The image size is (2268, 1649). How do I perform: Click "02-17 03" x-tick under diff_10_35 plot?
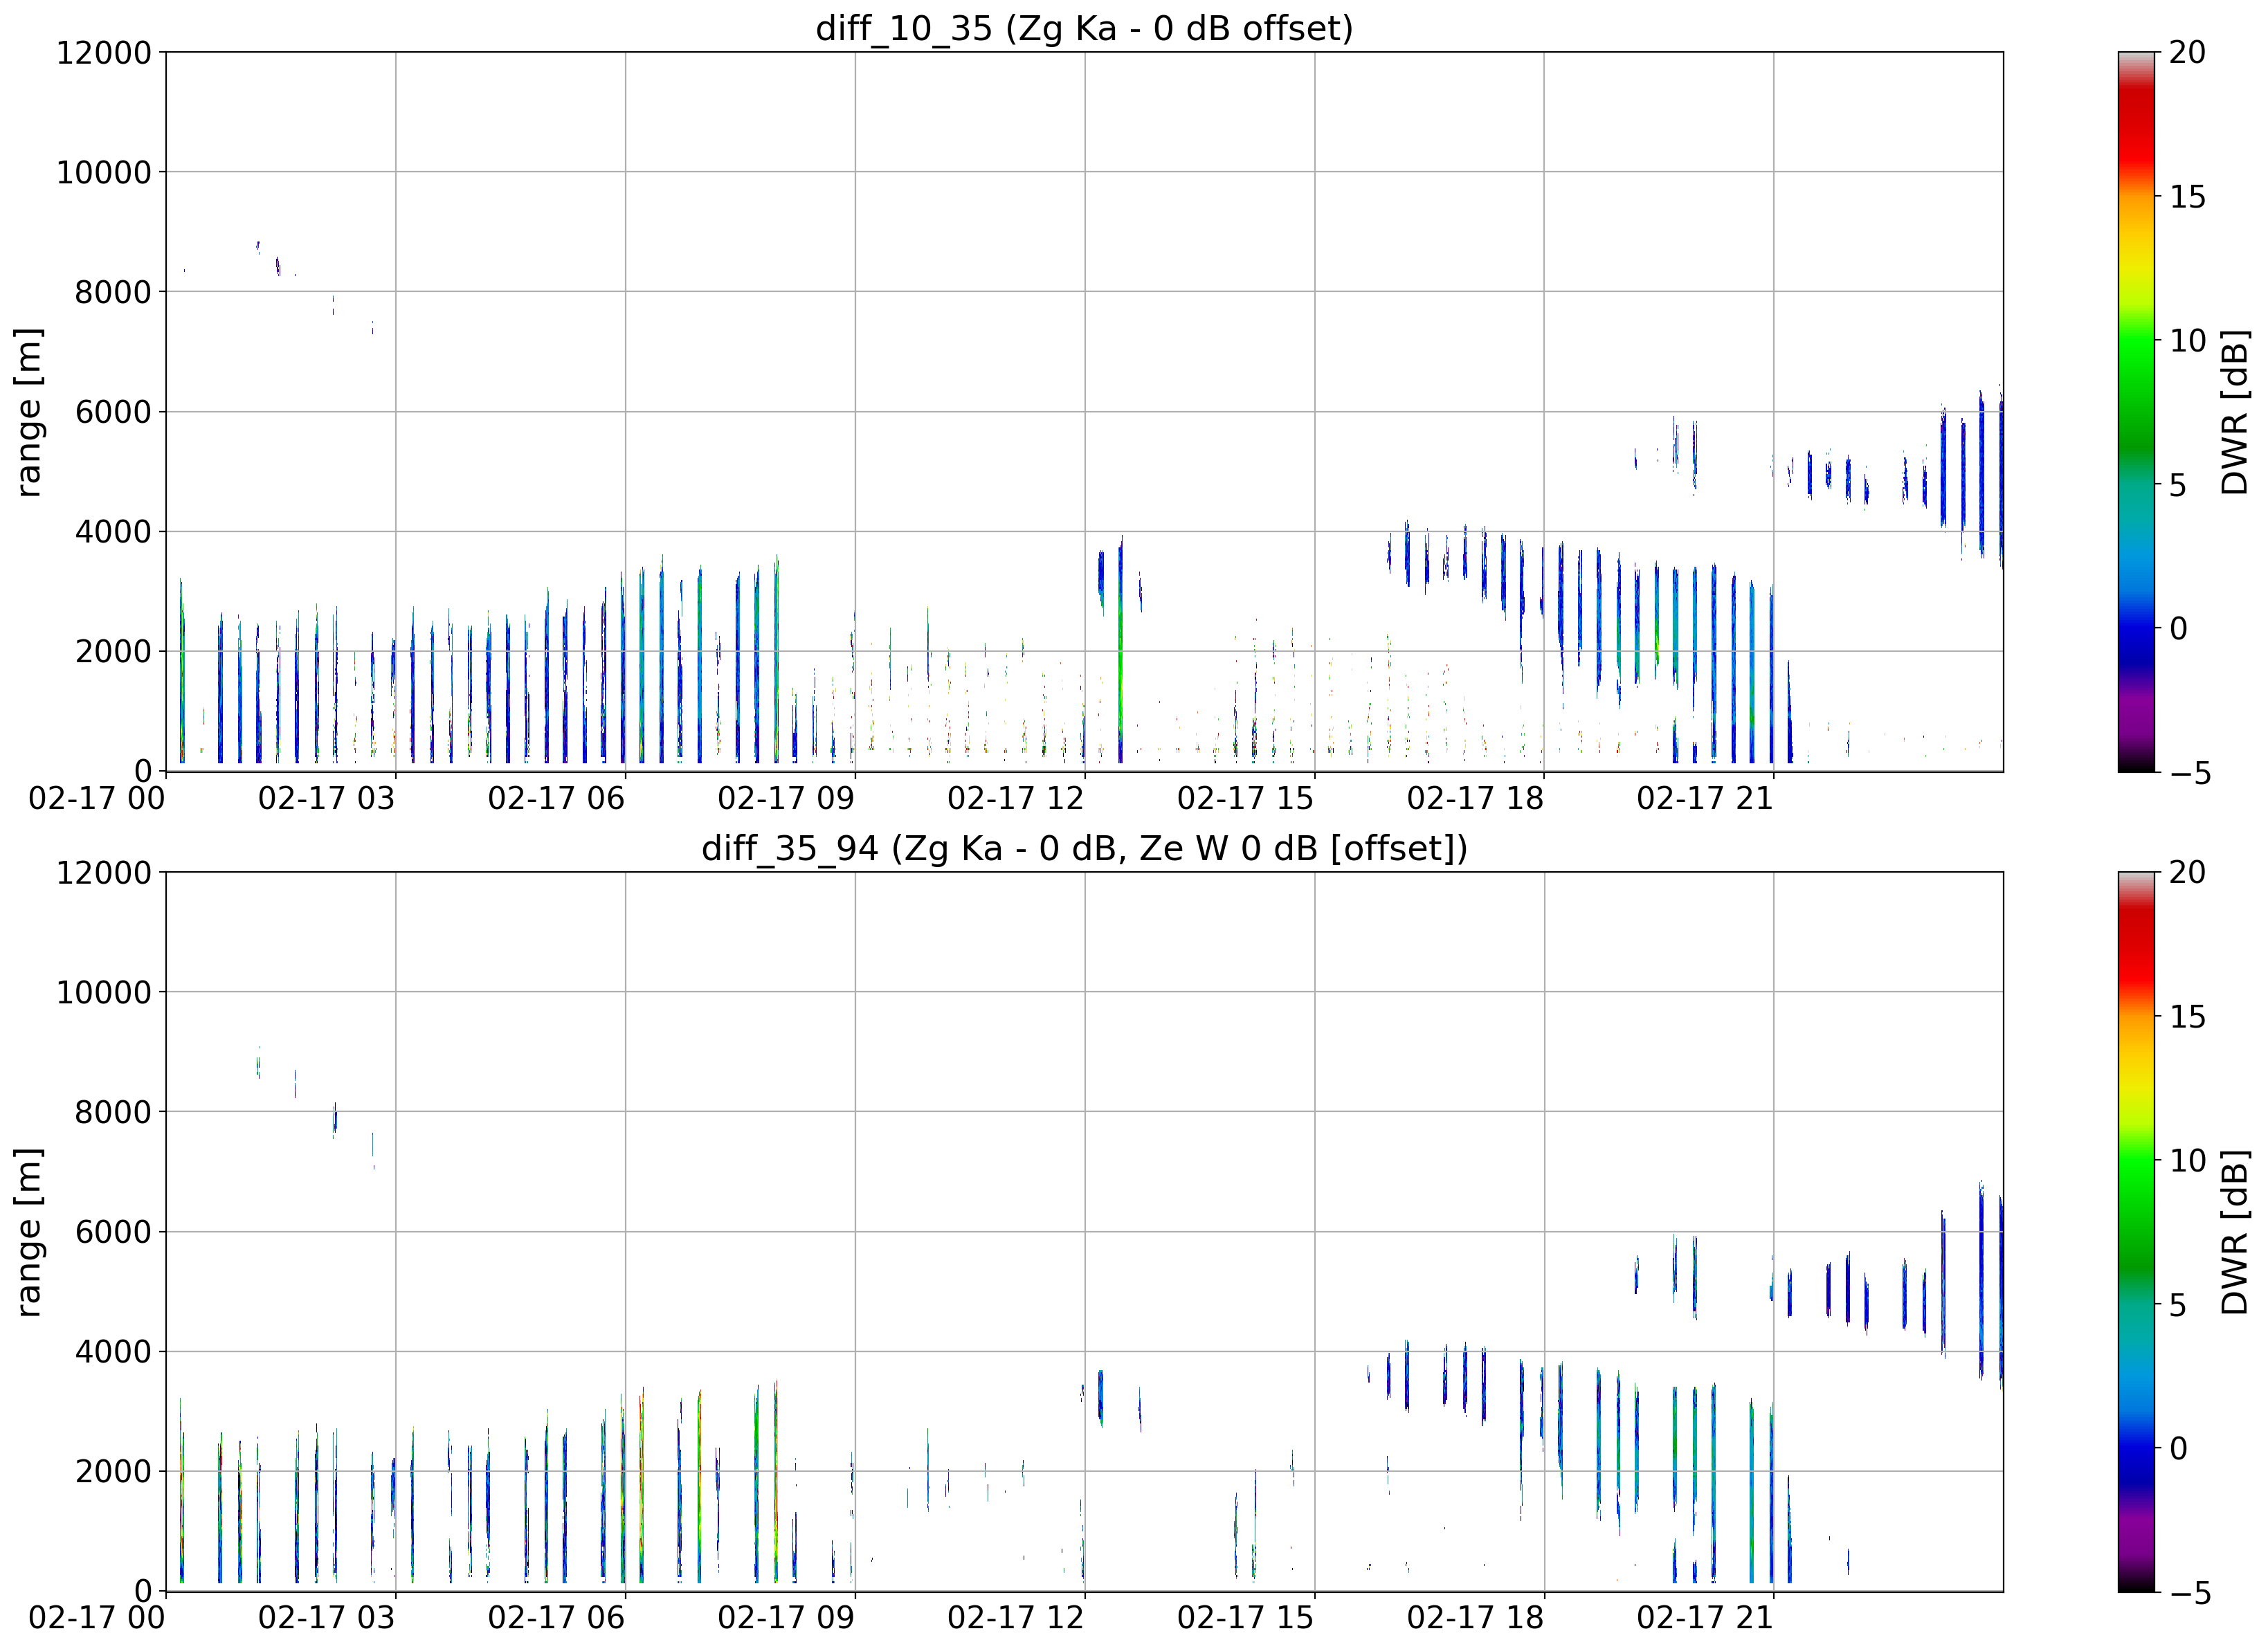pos(327,798)
